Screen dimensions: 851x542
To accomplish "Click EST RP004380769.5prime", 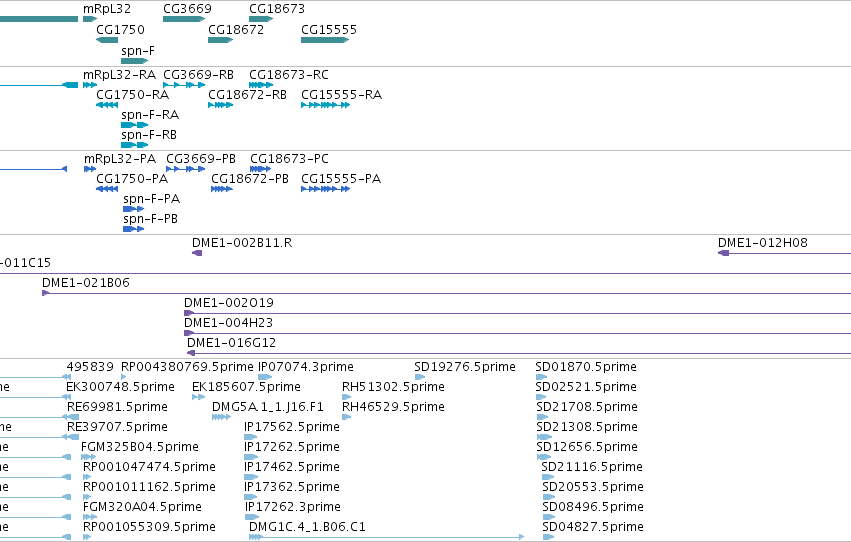I will click(187, 367).
